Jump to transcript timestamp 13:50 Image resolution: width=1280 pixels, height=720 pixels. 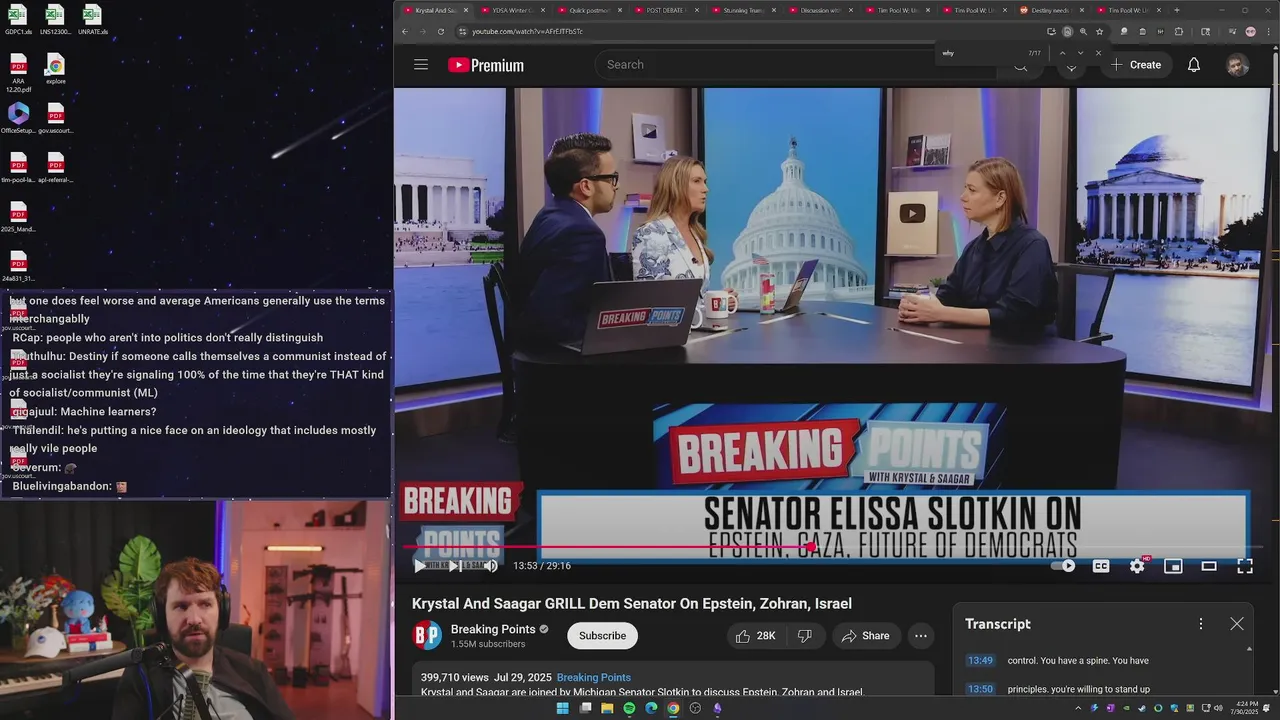[x=980, y=689]
